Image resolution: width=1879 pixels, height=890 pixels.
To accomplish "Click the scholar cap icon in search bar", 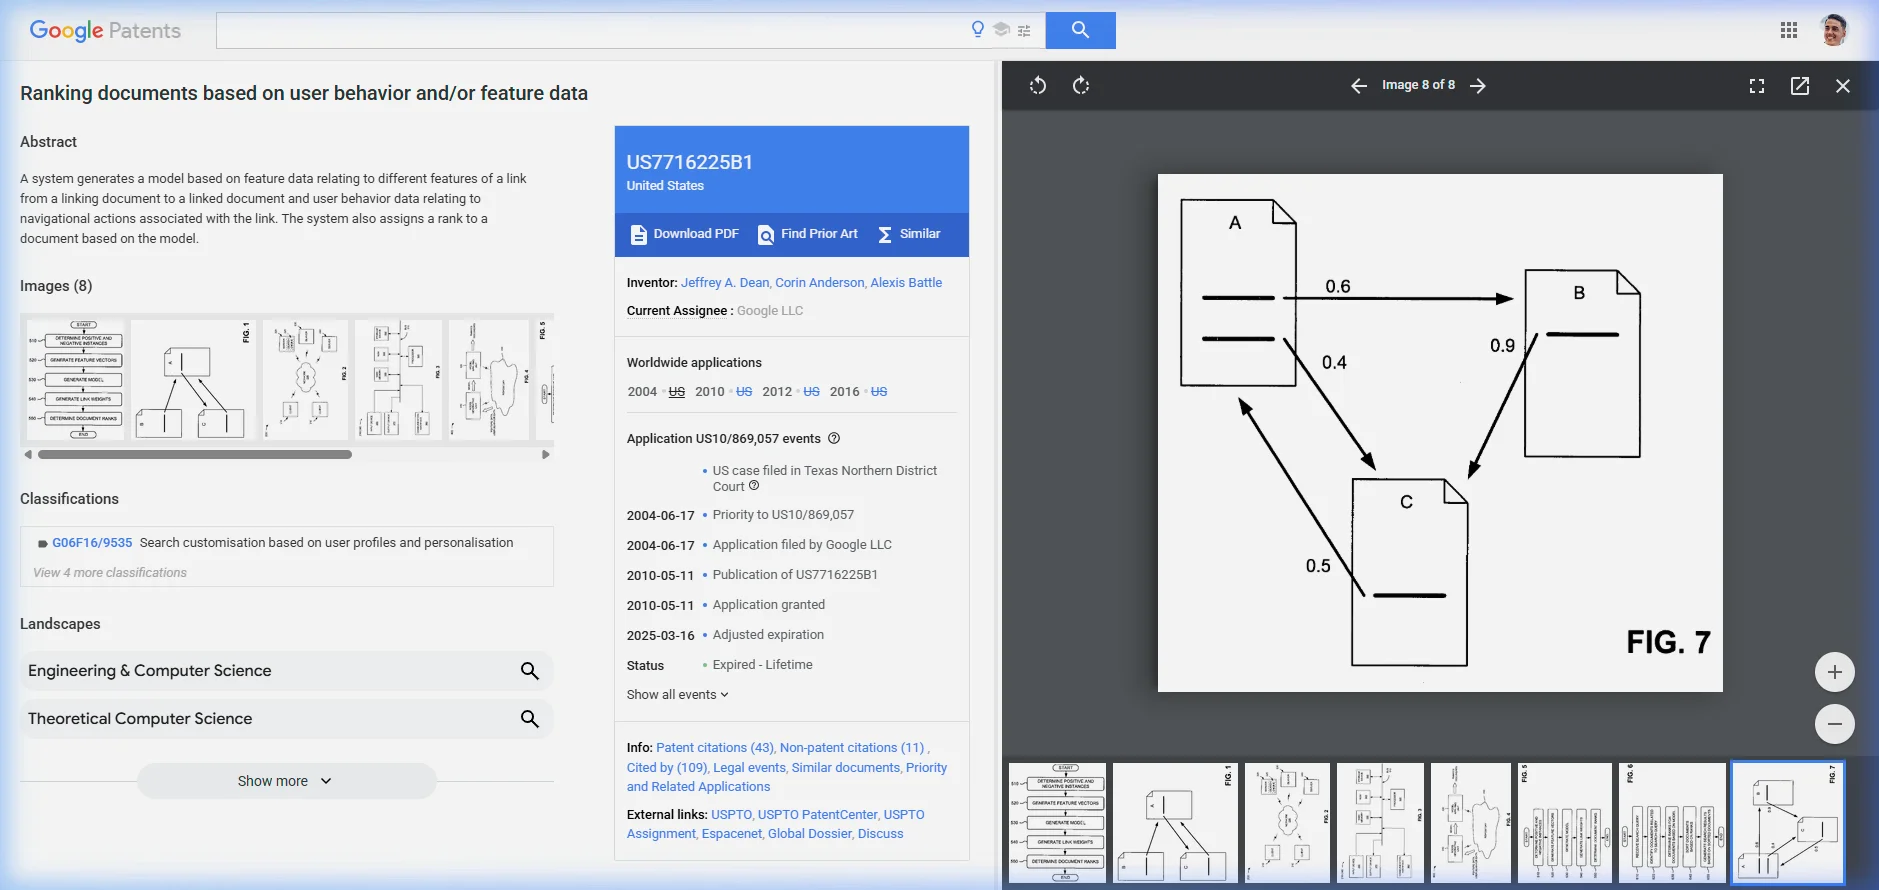I will [1001, 30].
